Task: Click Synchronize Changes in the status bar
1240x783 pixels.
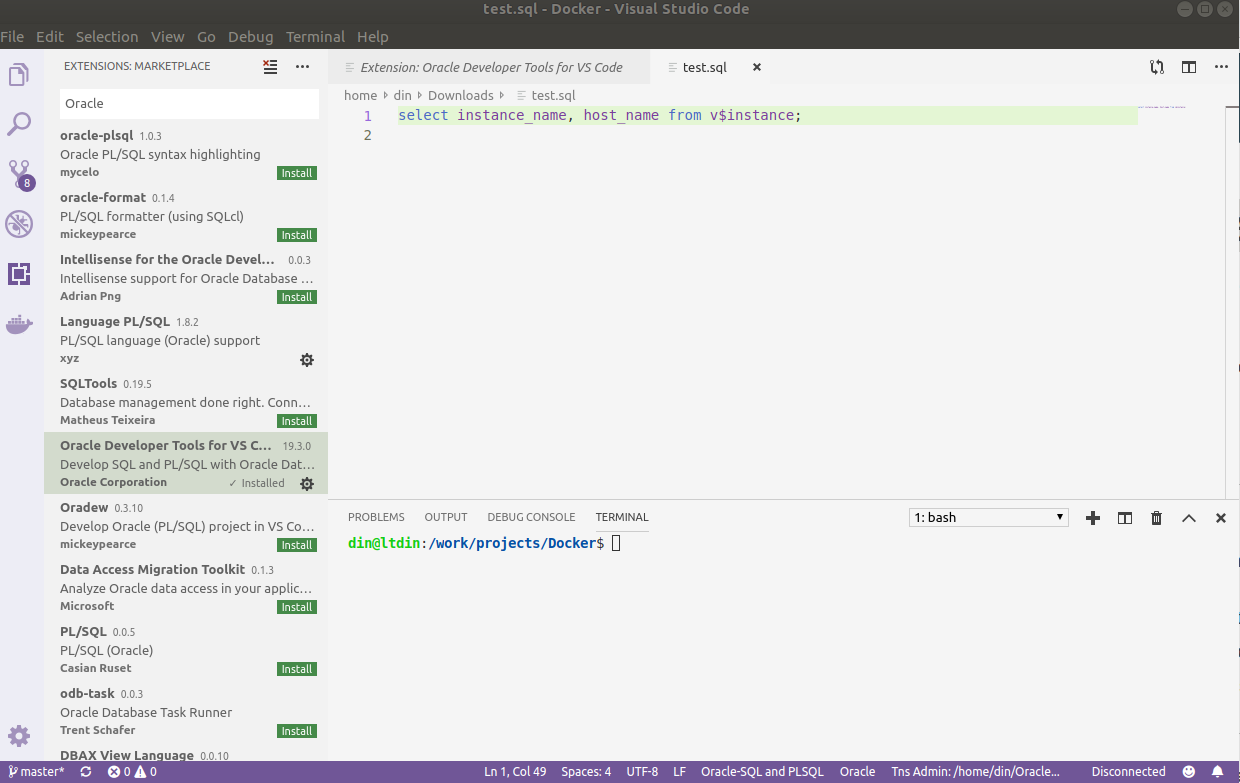Action: [85, 771]
